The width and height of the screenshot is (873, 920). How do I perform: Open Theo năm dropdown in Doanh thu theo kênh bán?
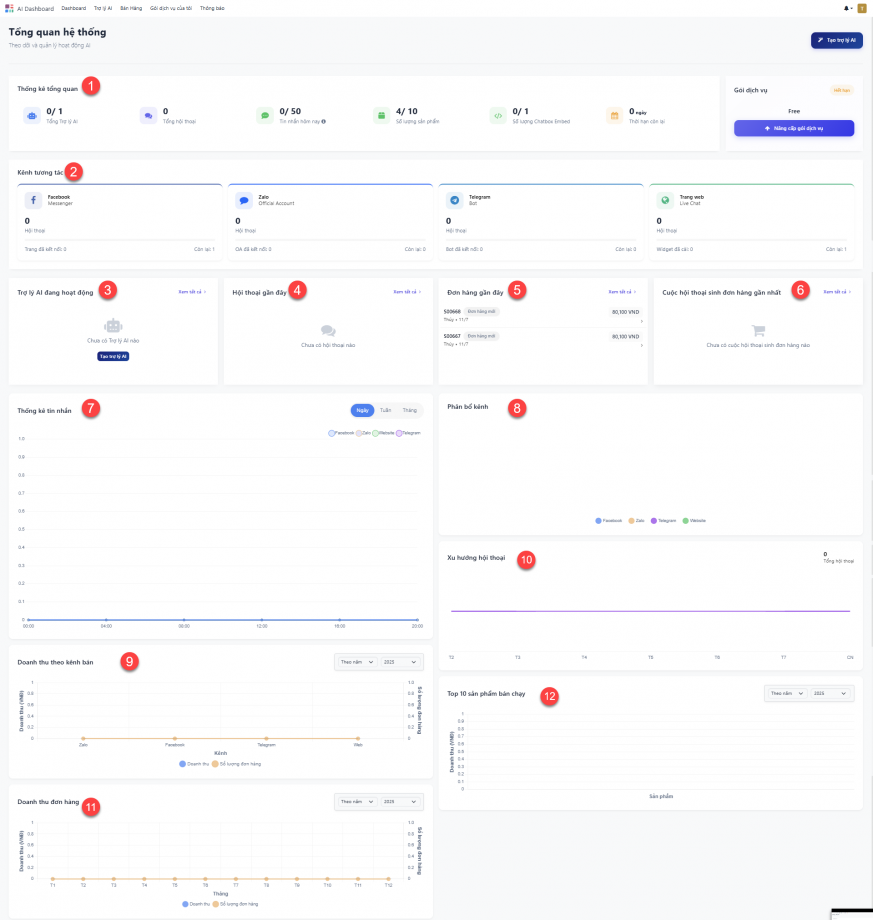coord(357,661)
